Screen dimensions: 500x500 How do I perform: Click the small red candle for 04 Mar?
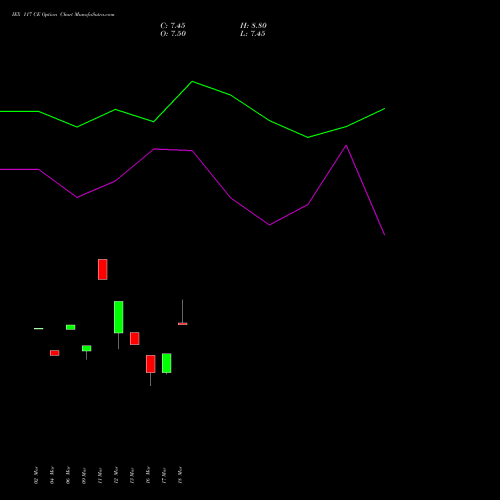55,353
